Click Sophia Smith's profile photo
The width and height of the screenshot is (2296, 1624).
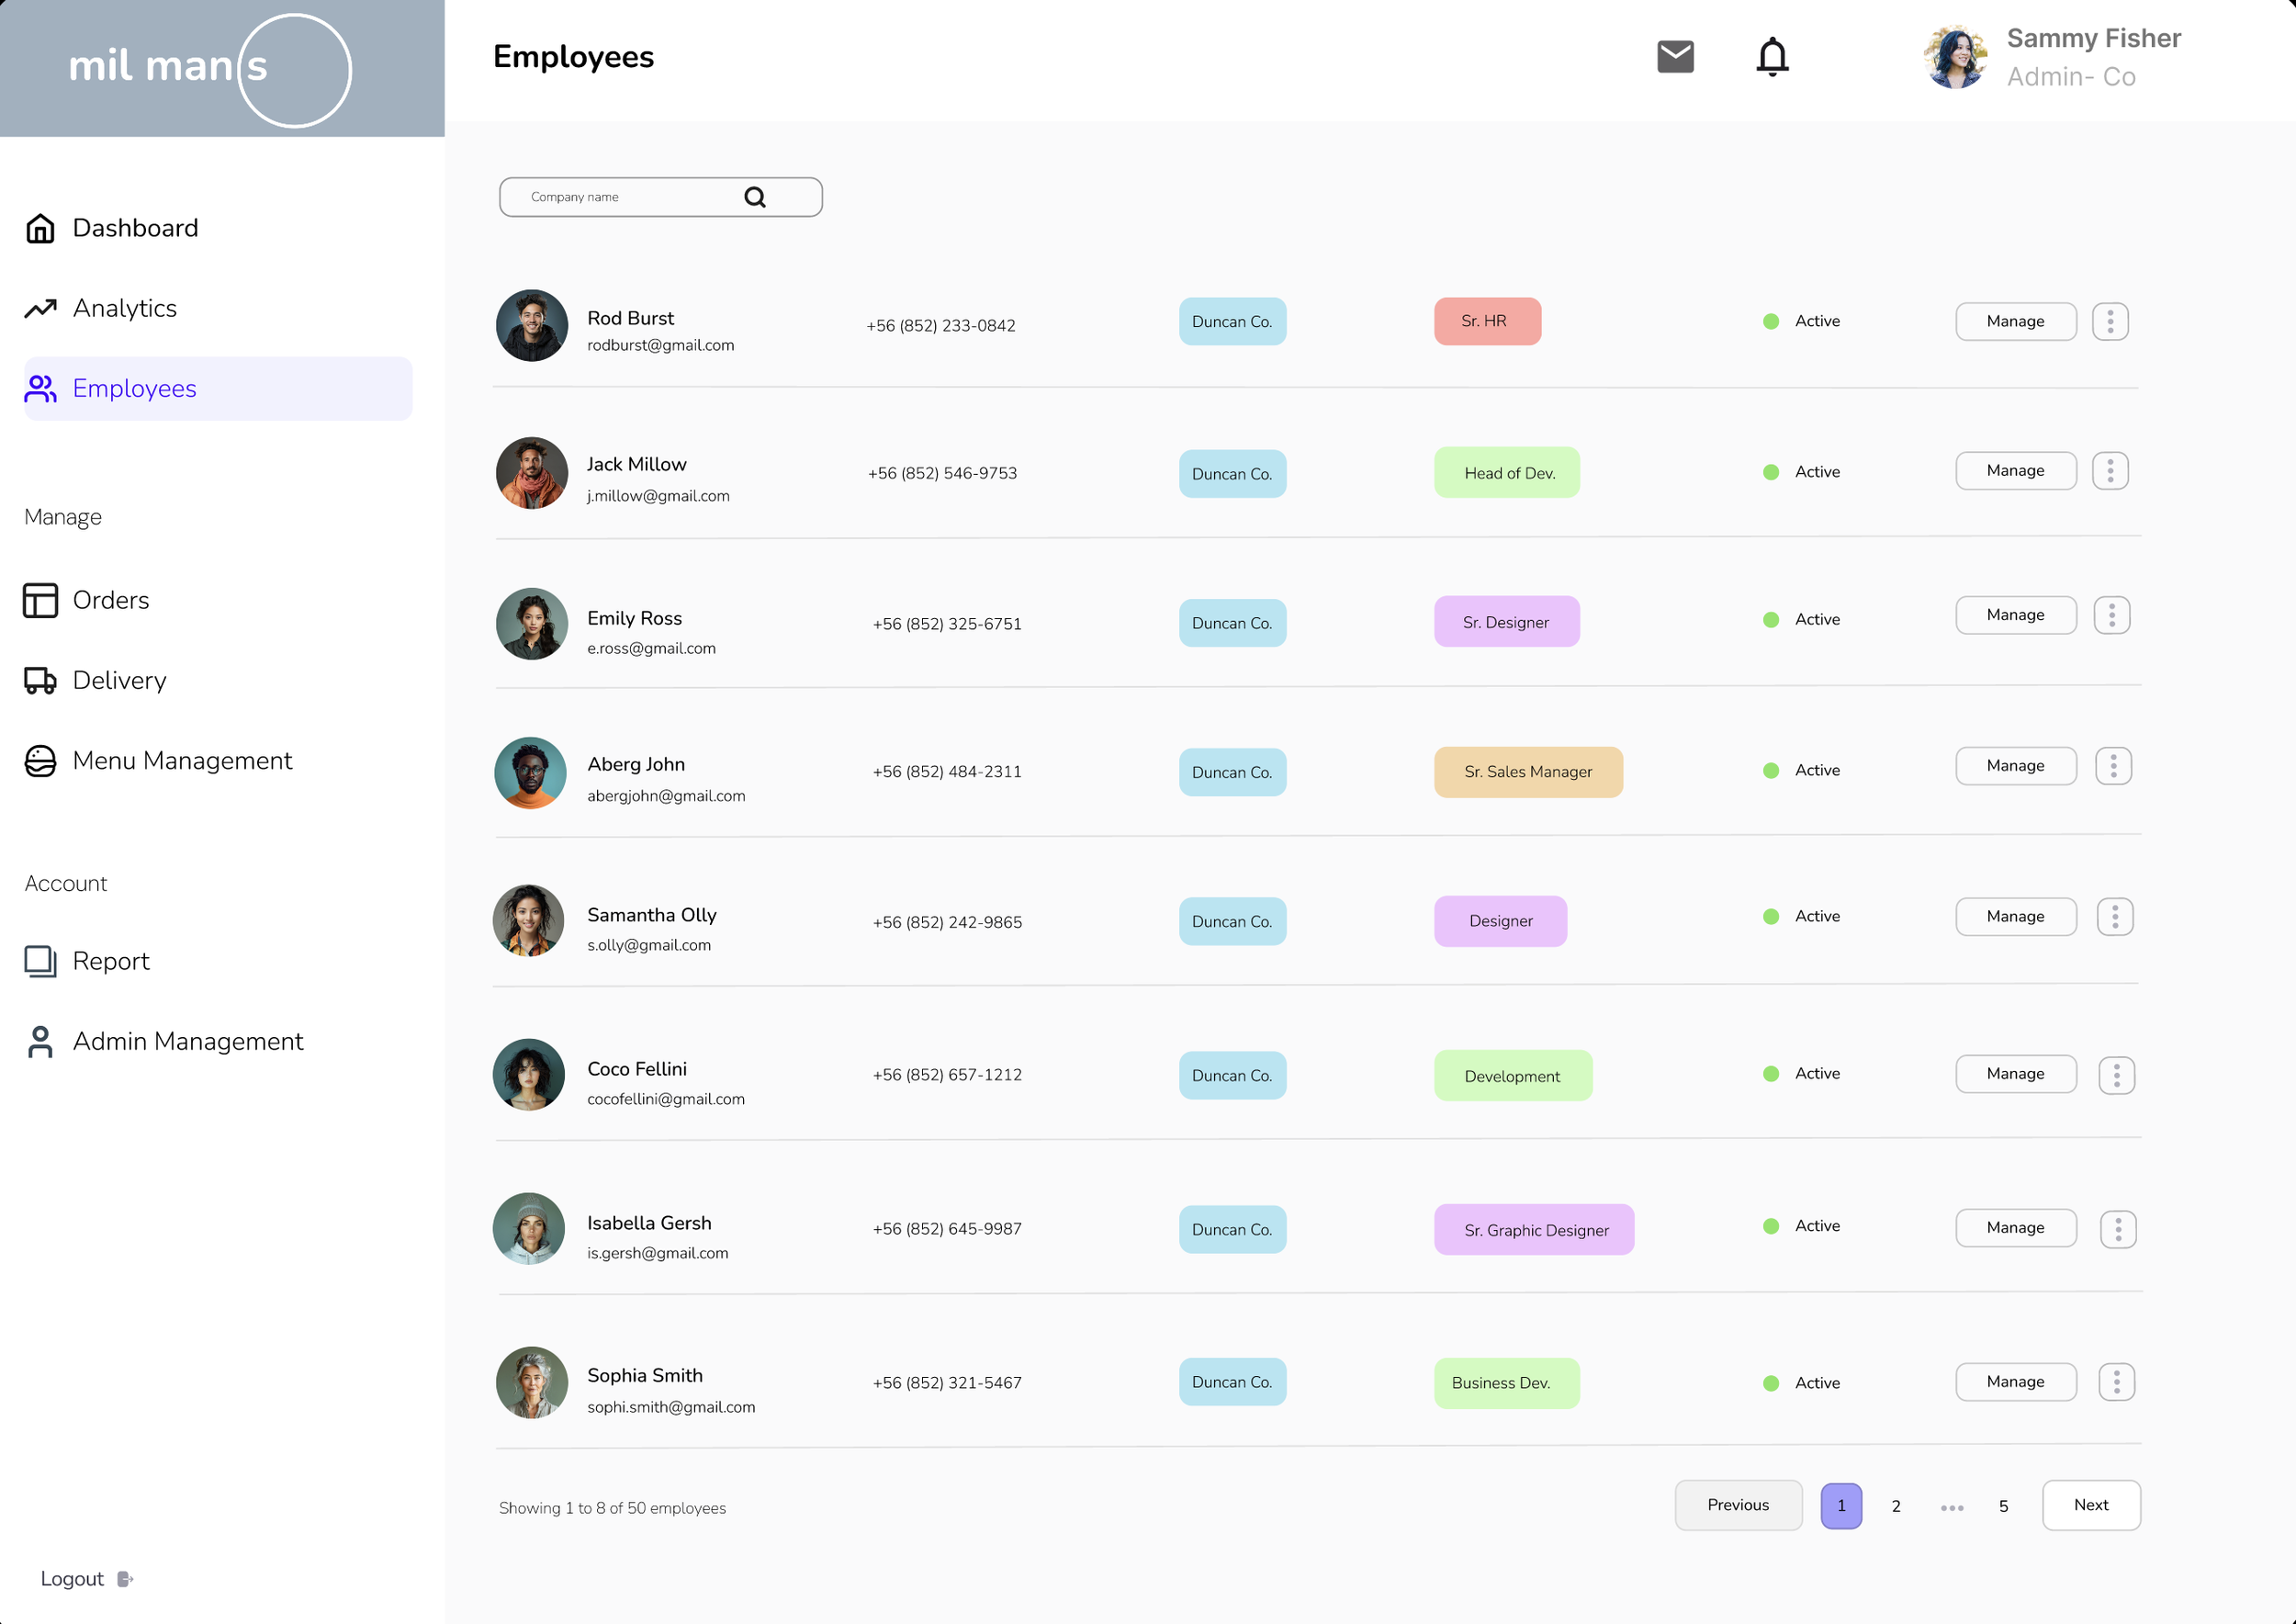pyautogui.click(x=532, y=1382)
